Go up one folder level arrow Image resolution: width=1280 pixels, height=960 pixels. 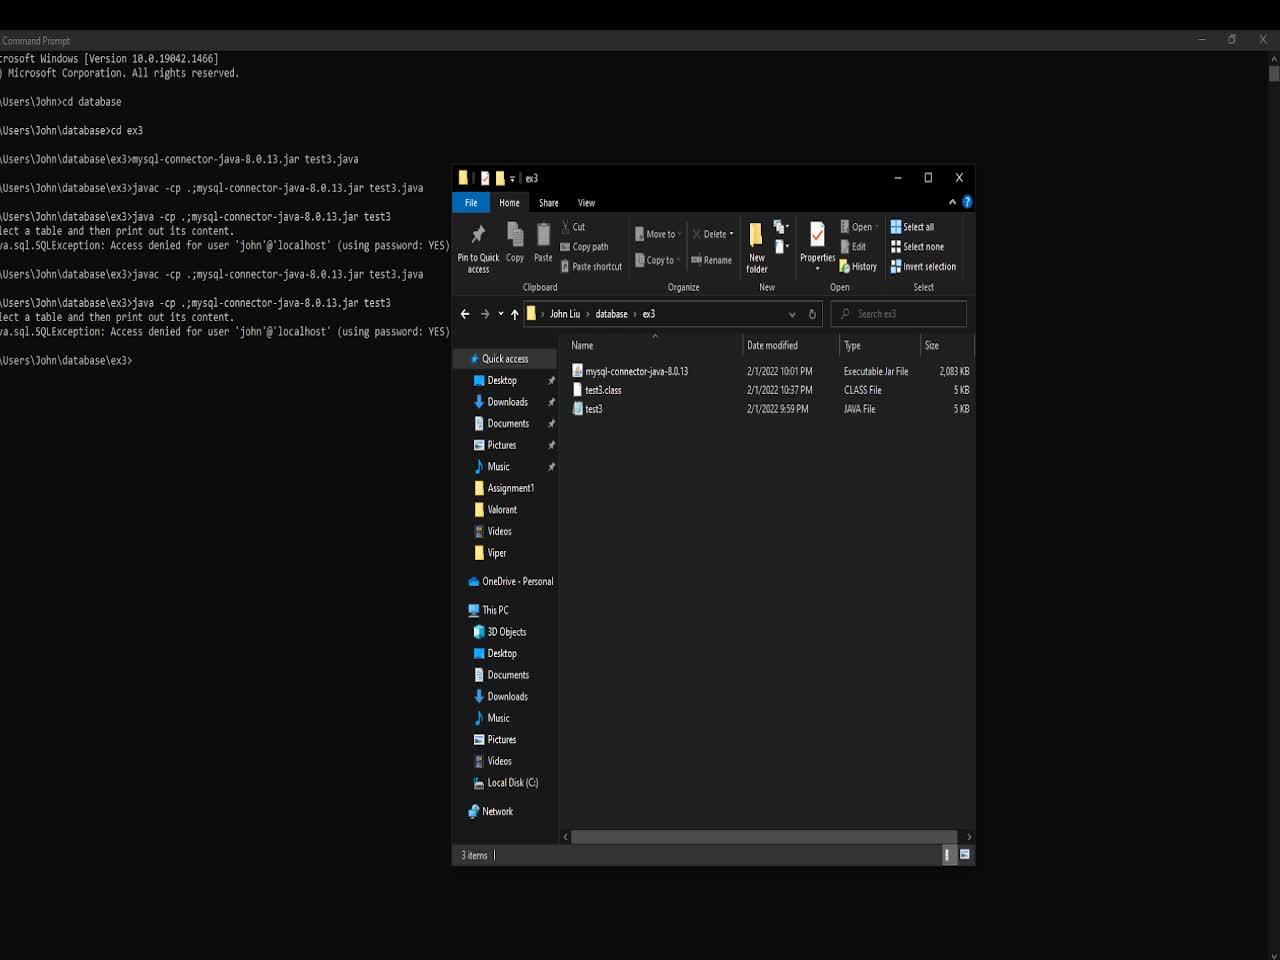coord(515,314)
